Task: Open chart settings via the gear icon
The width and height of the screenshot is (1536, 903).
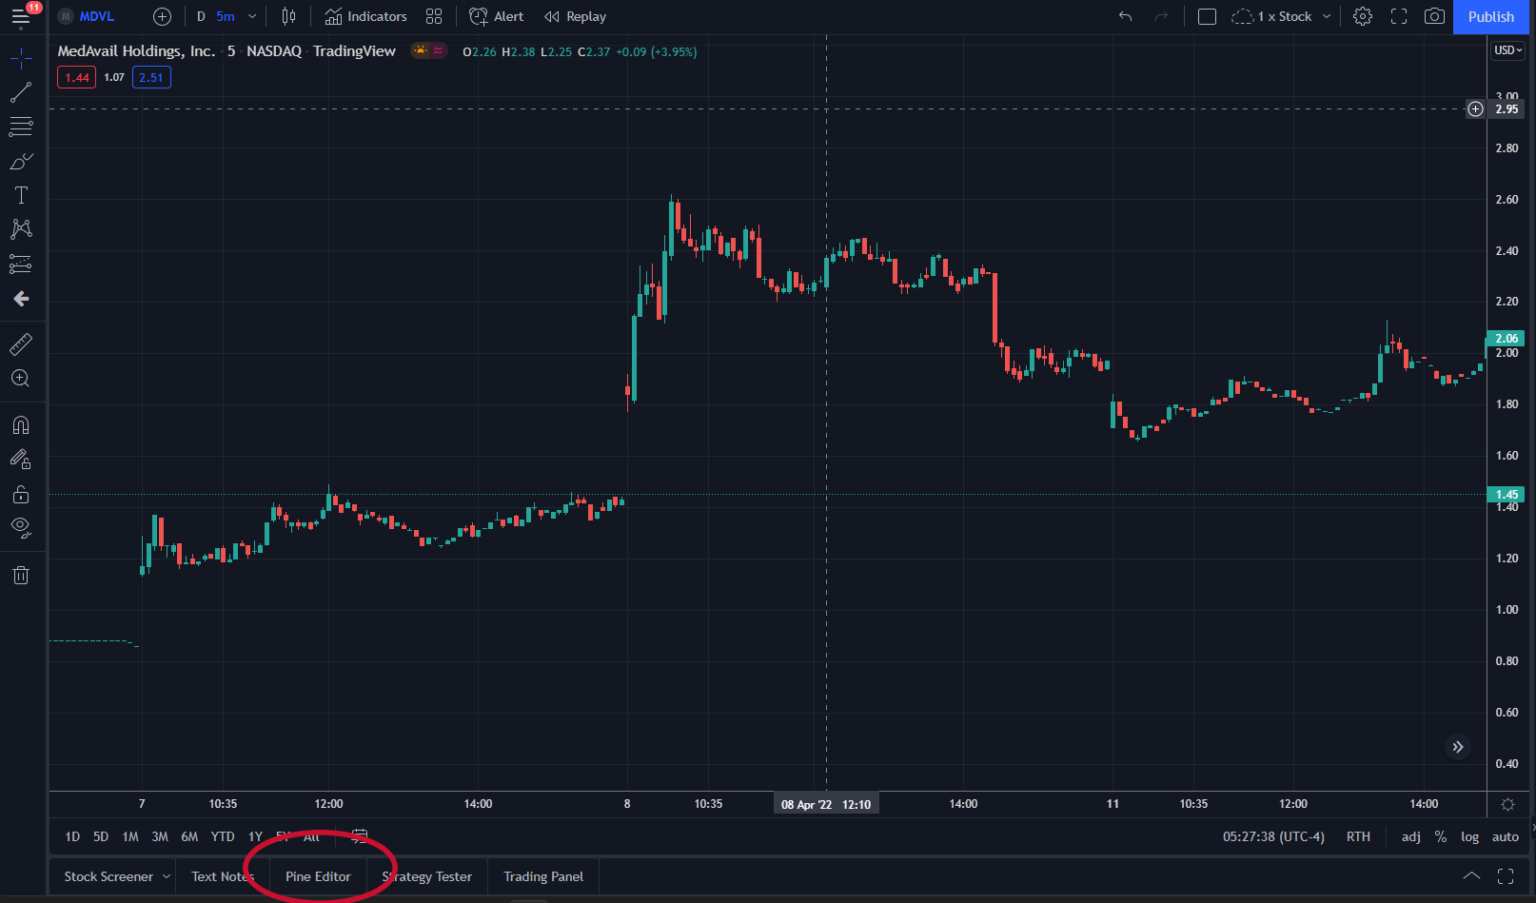Action: (1362, 16)
